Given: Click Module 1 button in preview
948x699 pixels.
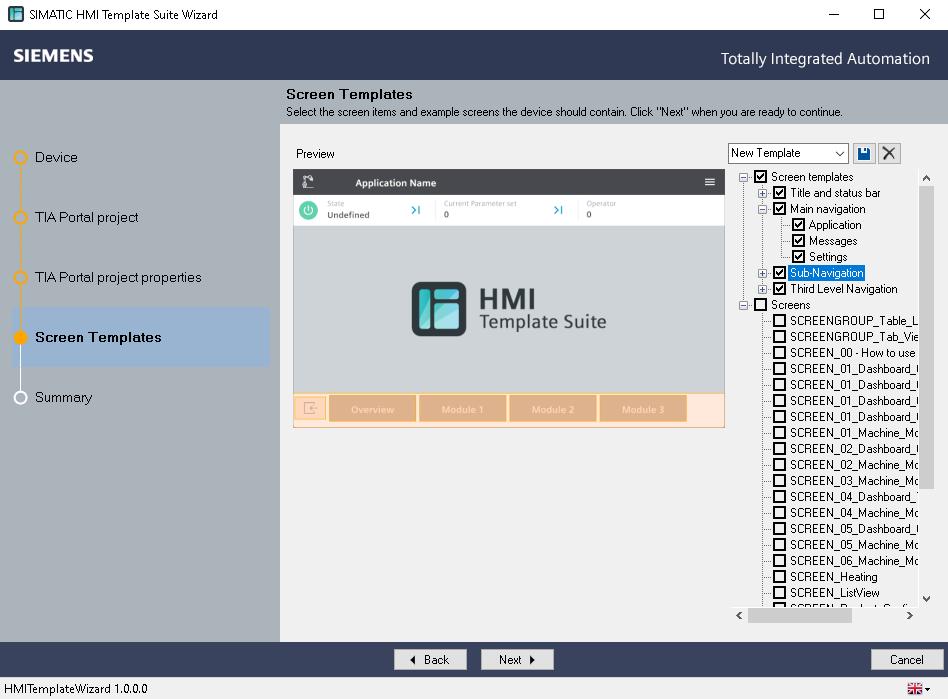Looking at the screenshot, I should (x=463, y=409).
